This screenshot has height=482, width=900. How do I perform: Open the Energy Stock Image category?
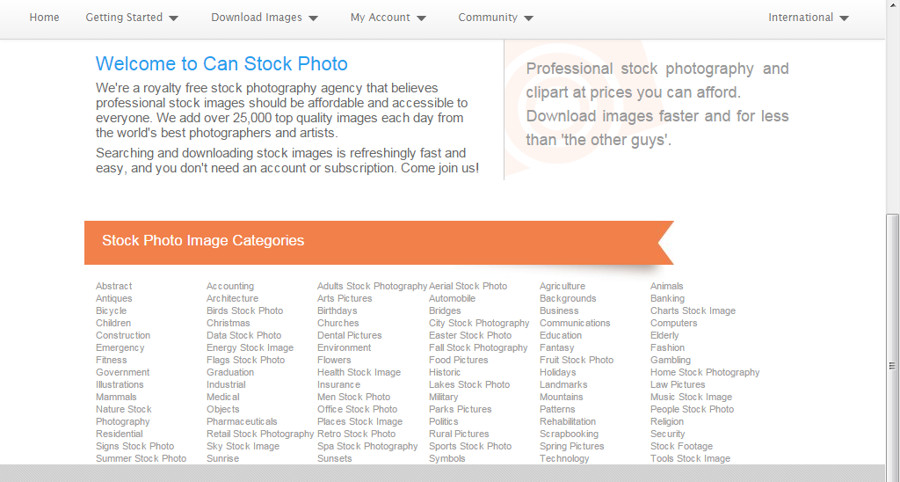[x=250, y=348]
